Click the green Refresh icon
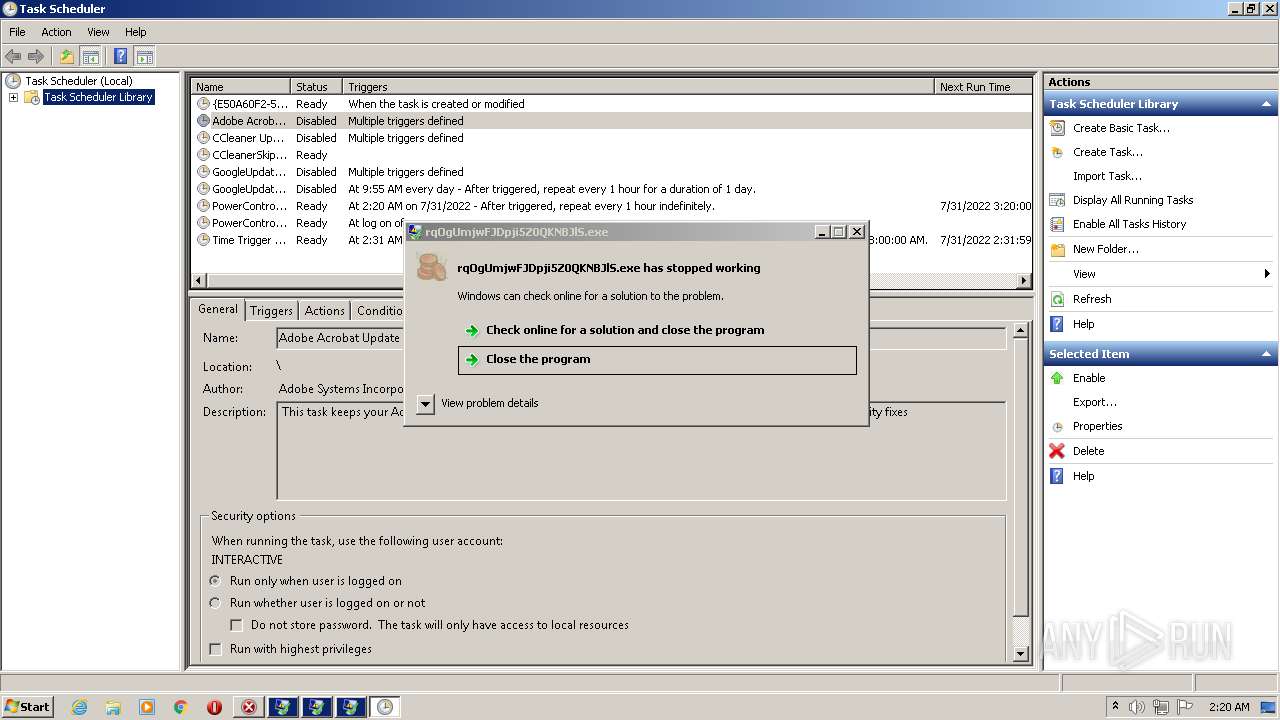 click(x=1057, y=299)
